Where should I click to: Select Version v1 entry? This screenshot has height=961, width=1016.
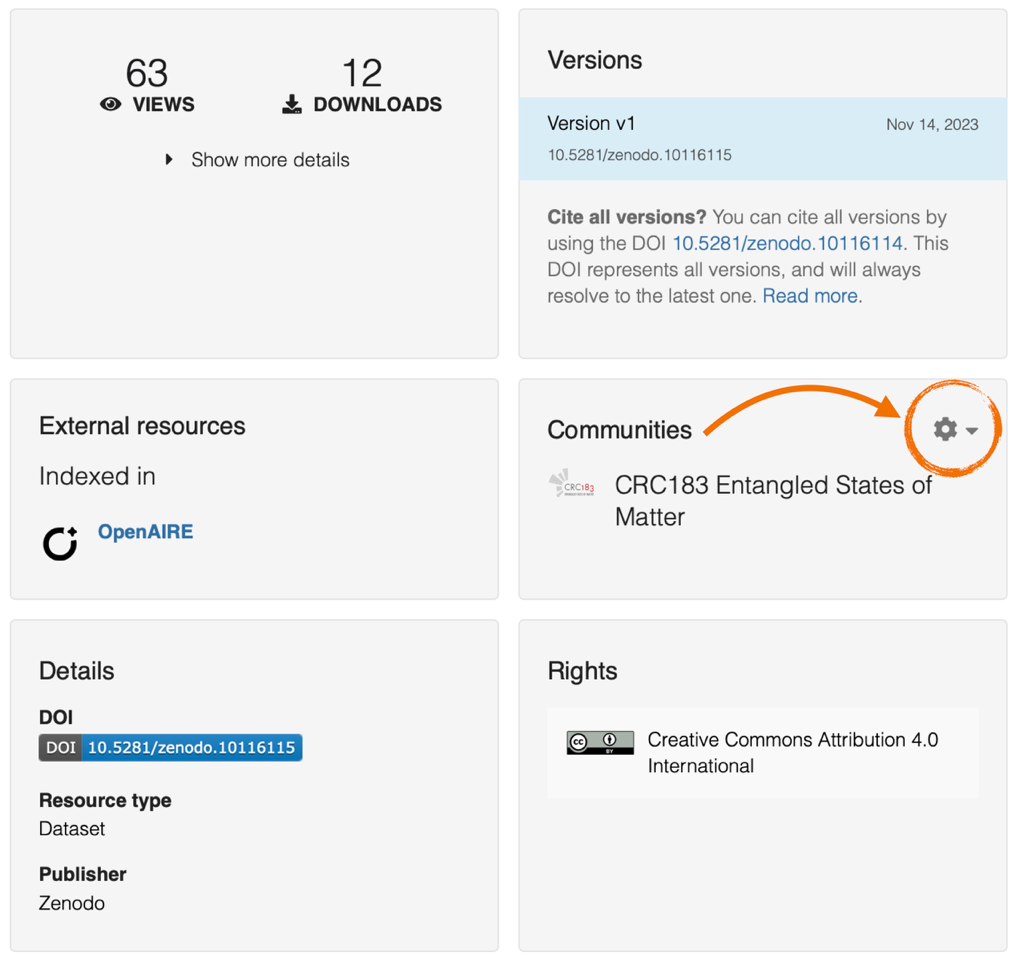tap(763, 139)
